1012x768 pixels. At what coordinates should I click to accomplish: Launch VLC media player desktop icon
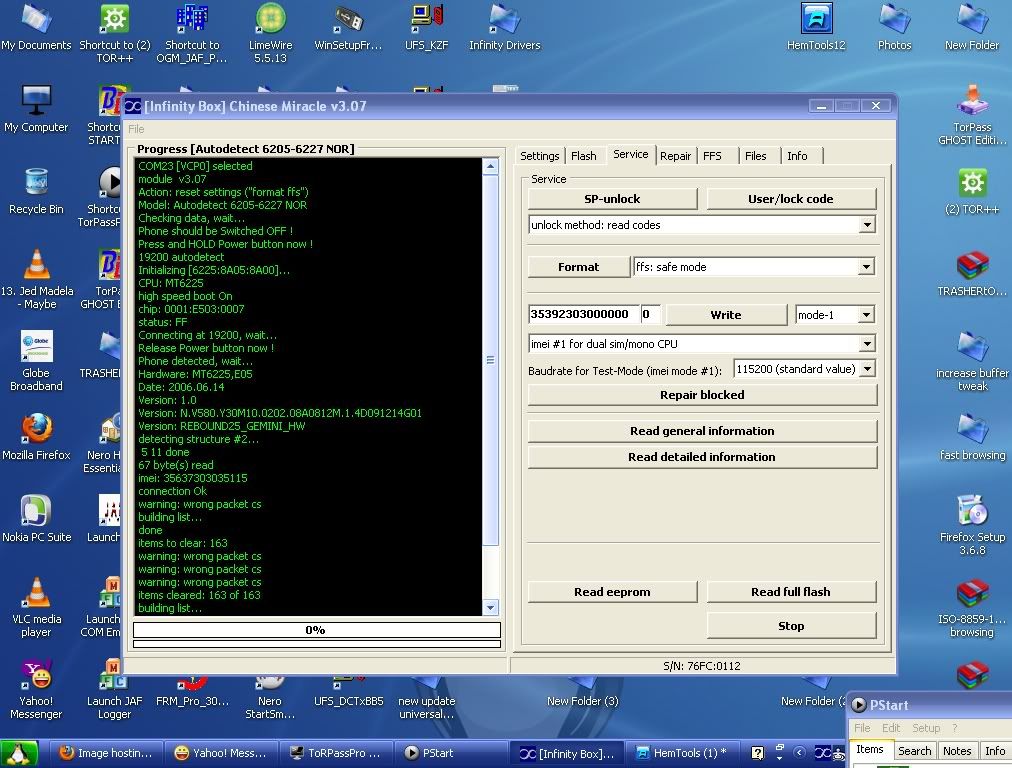point(36,607)
